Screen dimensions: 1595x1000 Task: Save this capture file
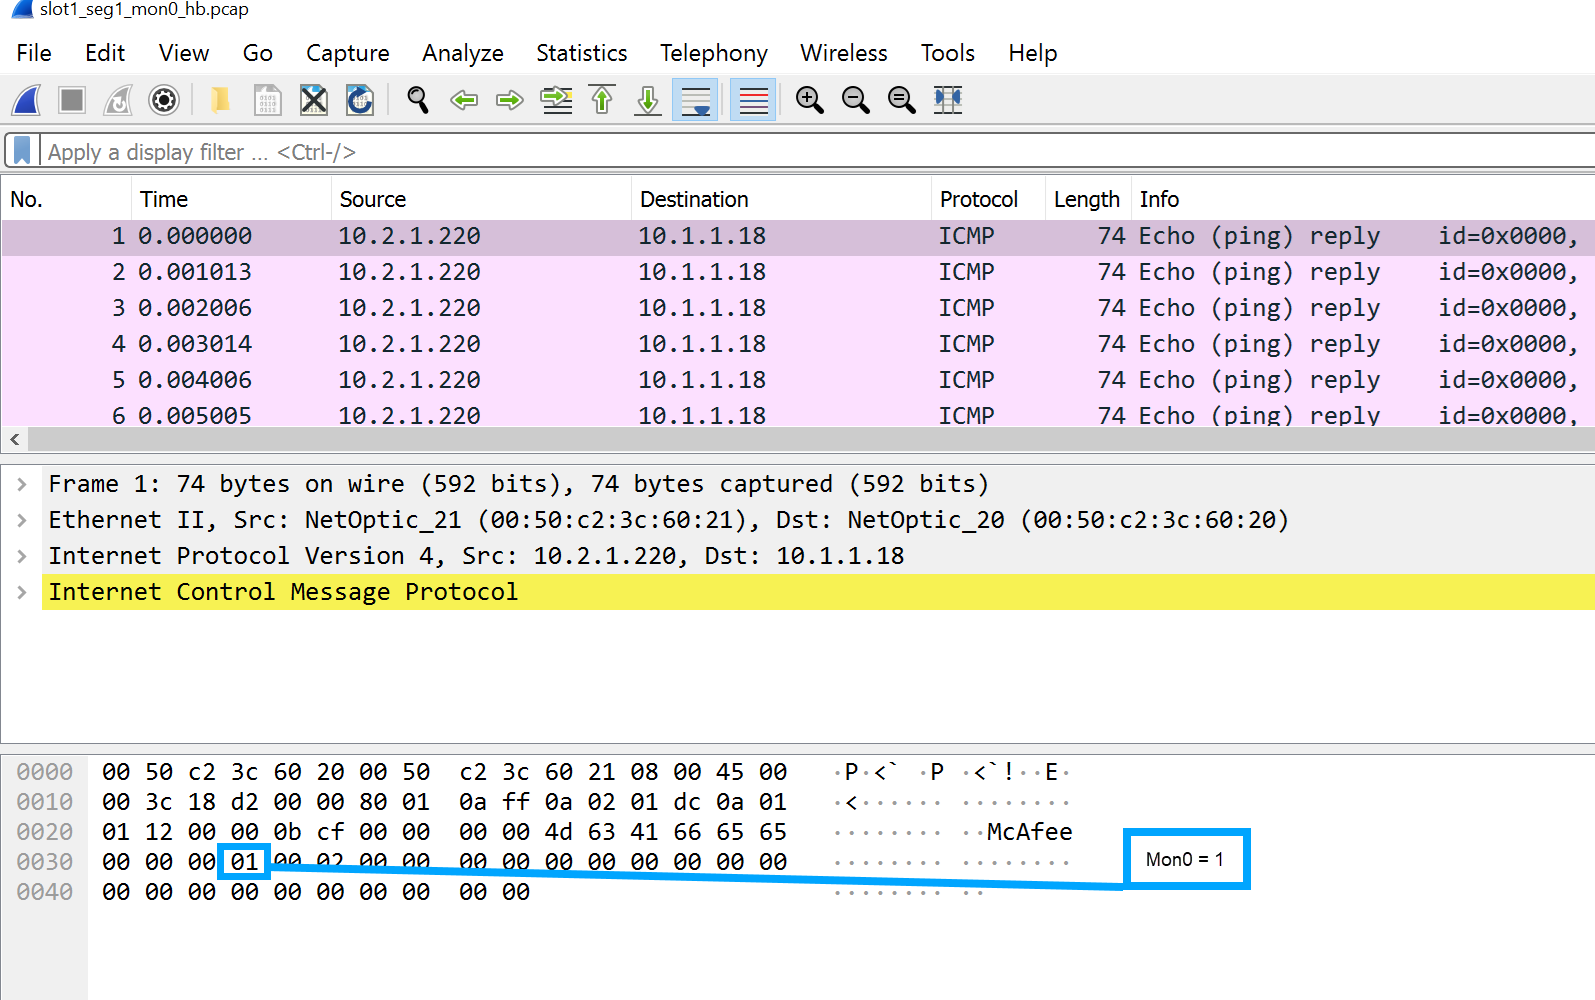267,100
